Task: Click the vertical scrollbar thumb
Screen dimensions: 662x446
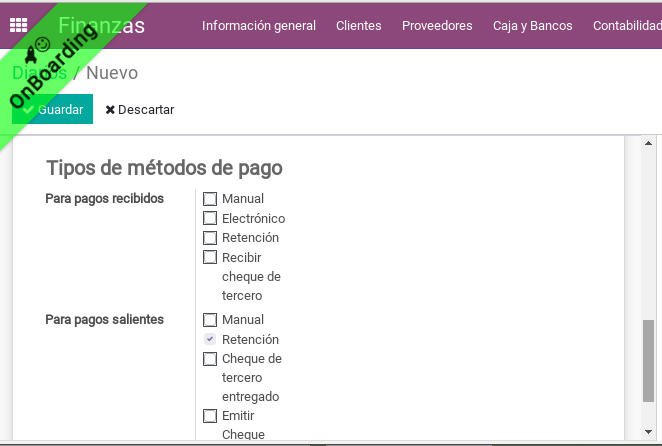Action: [x=648, y=360]
